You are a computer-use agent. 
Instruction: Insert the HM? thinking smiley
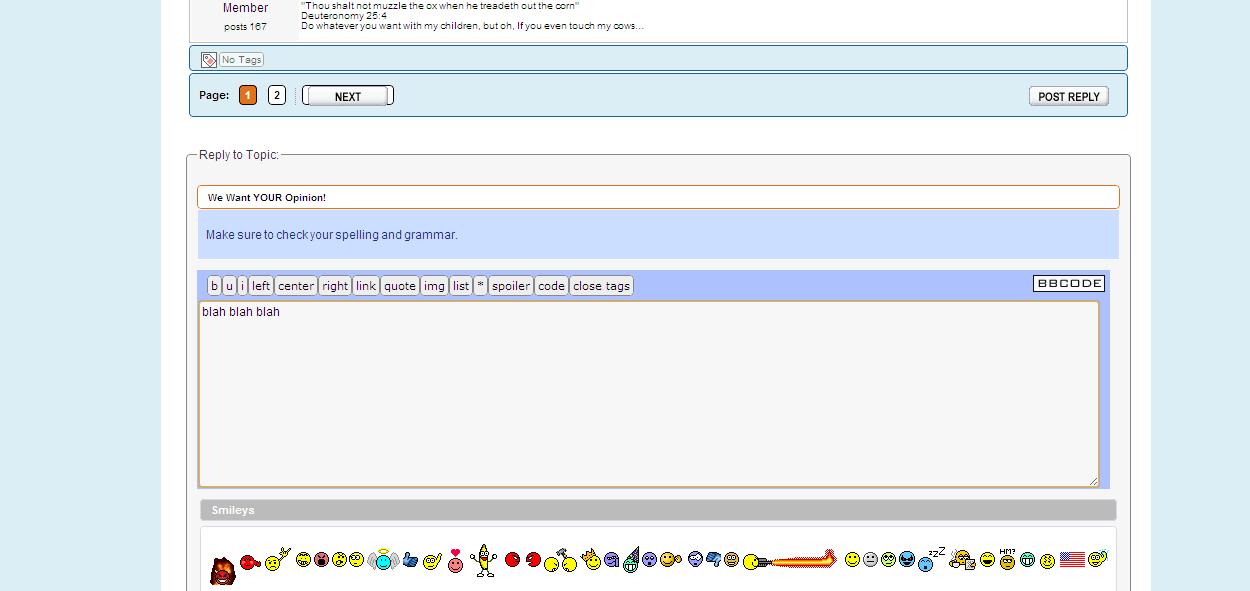pos(1007,559)
